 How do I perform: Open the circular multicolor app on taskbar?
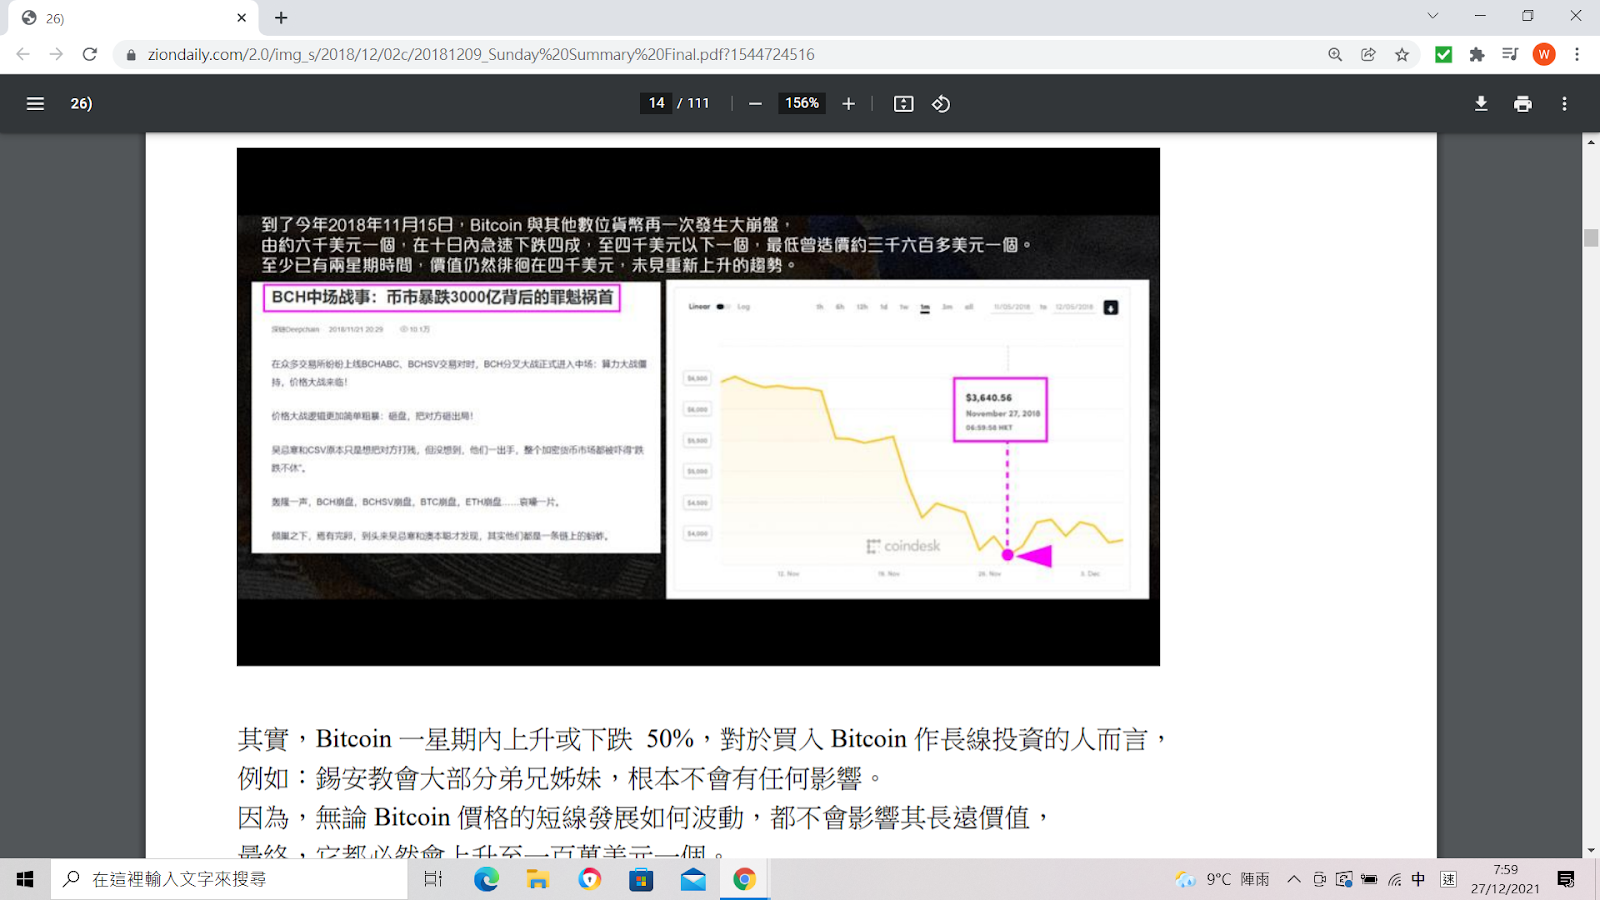coord(590,879)
